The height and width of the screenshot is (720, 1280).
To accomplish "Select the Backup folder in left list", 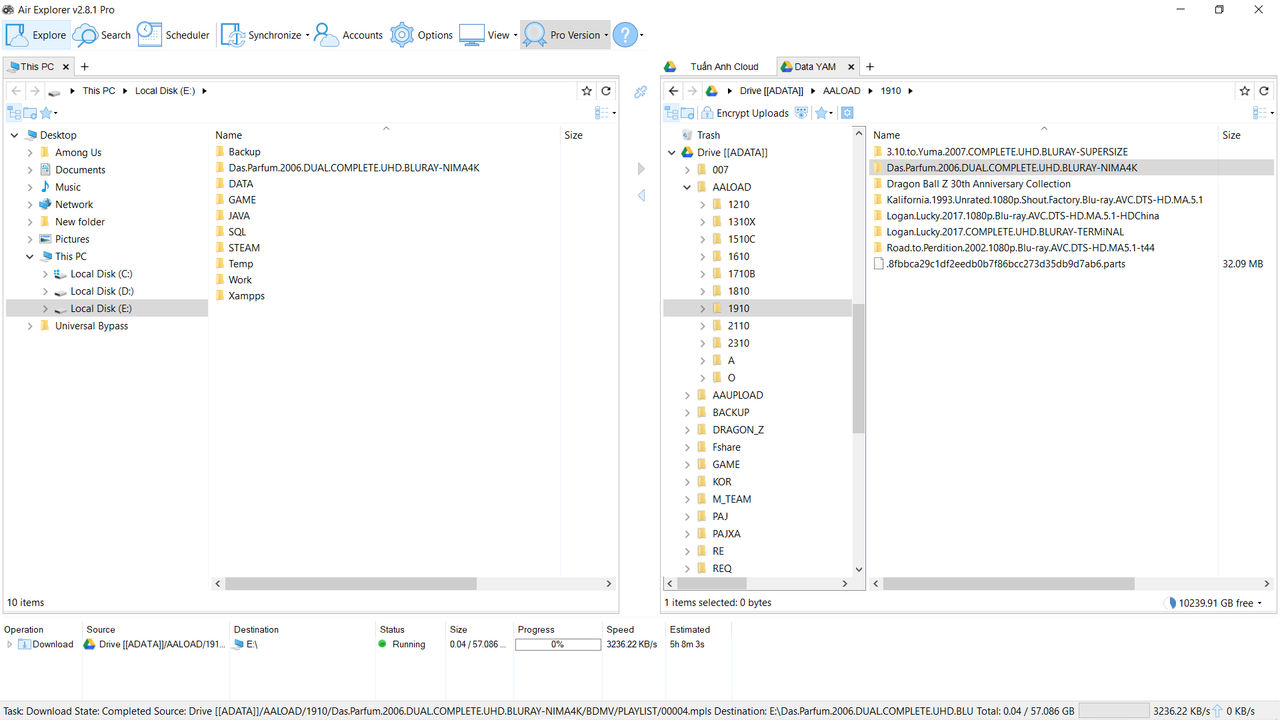I will 244,152.
